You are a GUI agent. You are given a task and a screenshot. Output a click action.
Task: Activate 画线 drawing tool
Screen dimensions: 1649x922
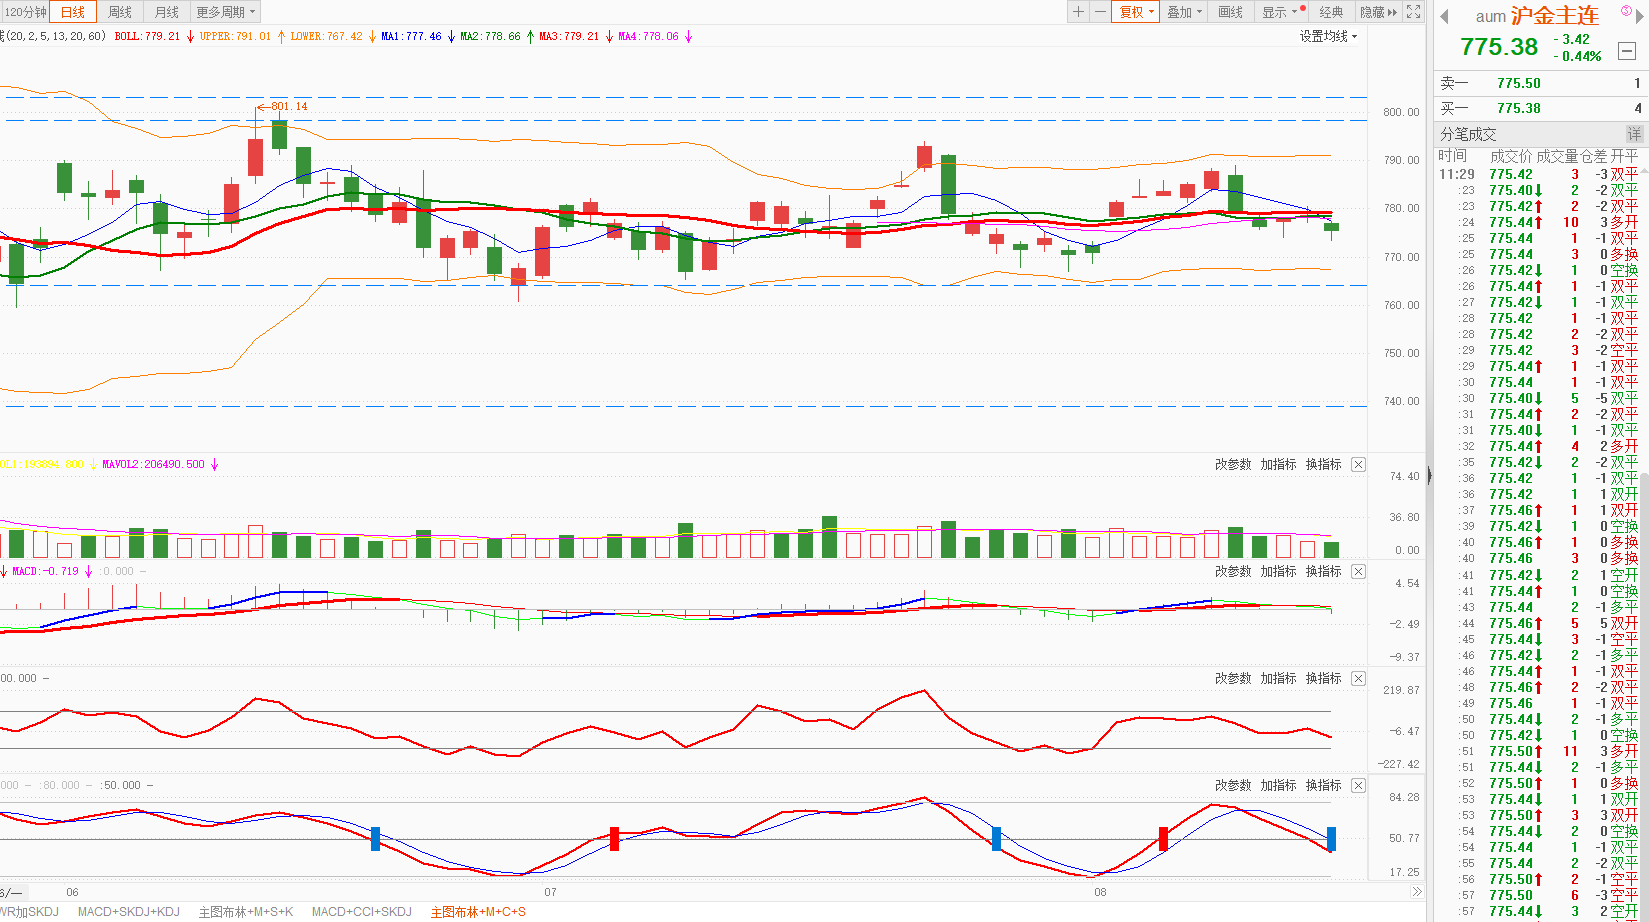1231,12
